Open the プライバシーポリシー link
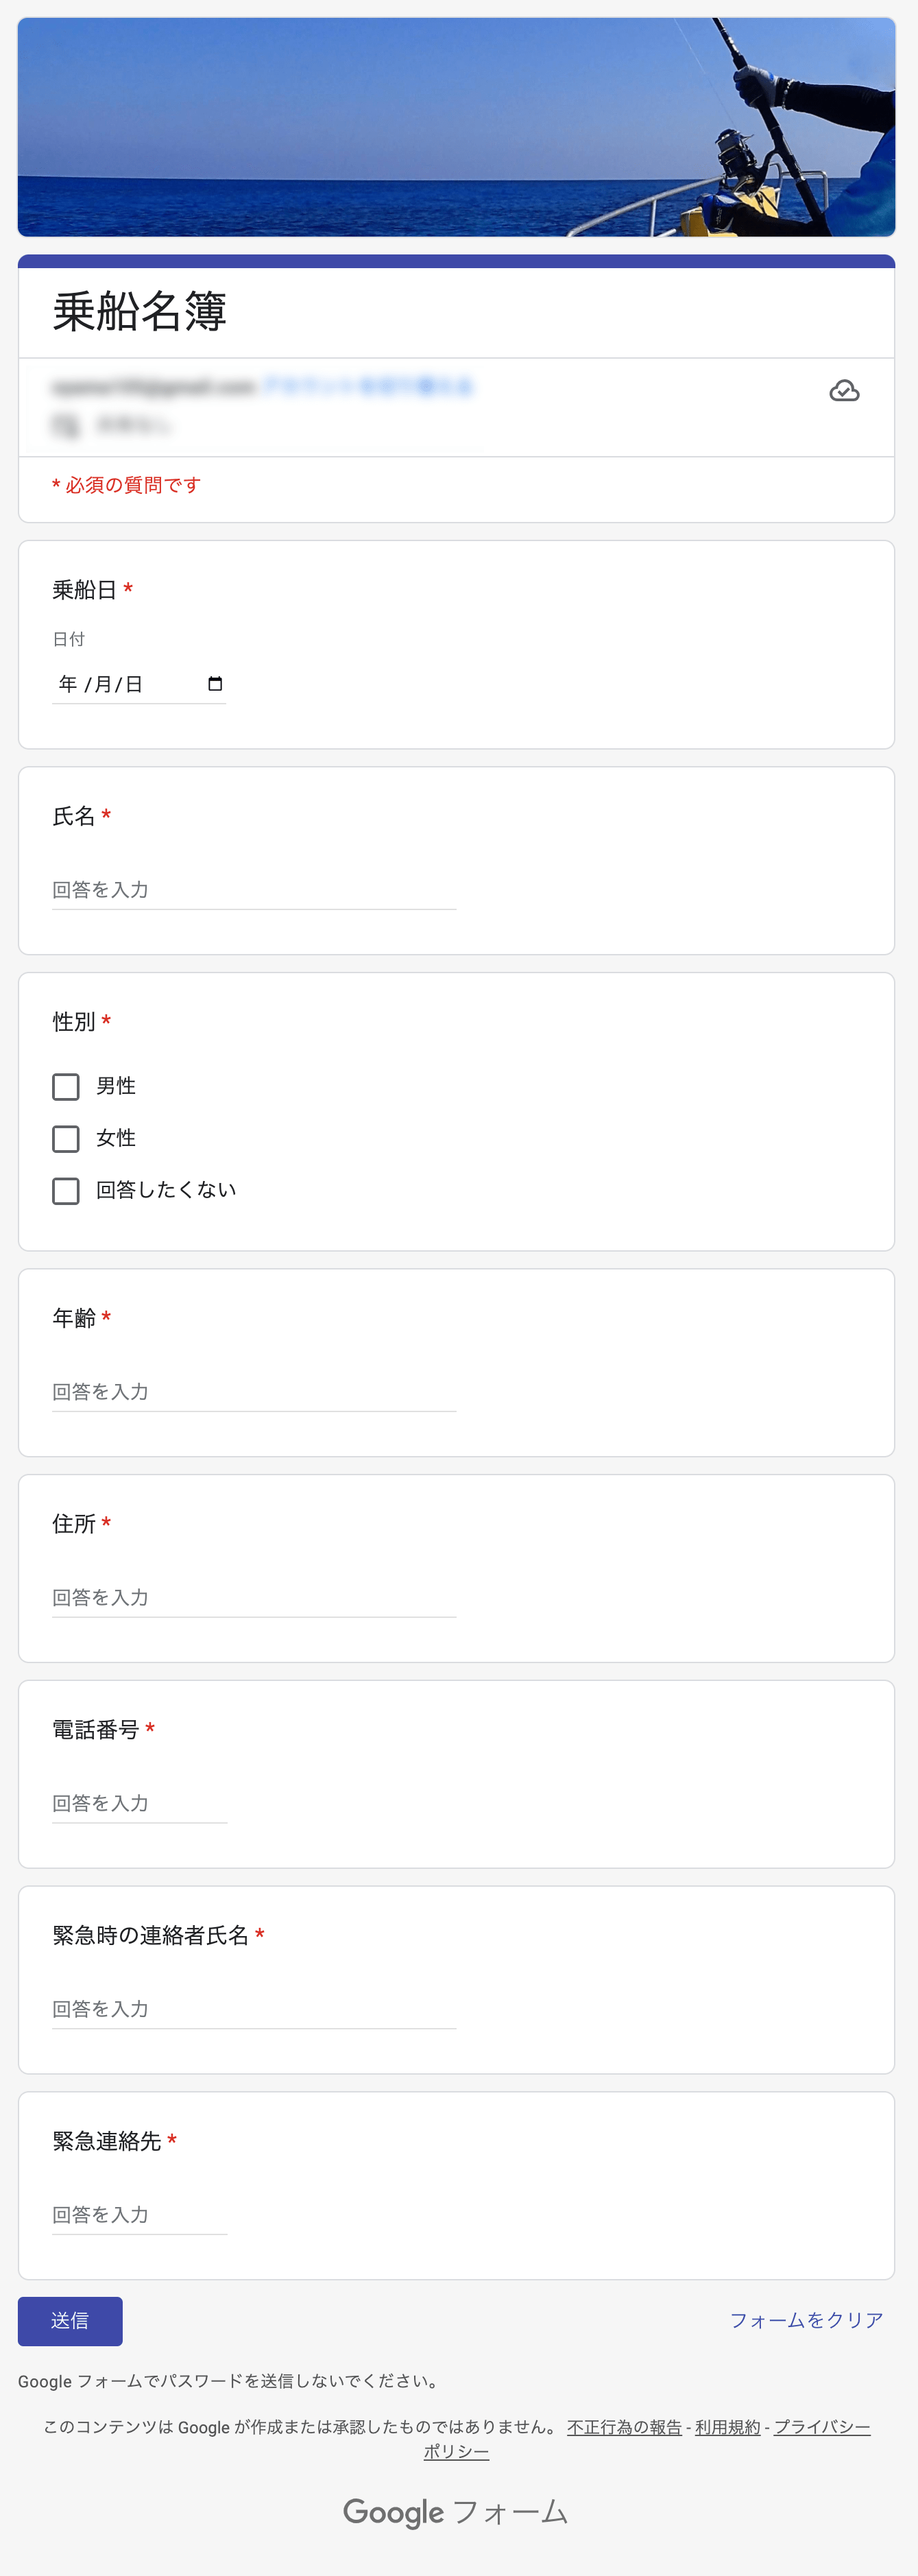918x2576 pixels. click(822, 2428)
